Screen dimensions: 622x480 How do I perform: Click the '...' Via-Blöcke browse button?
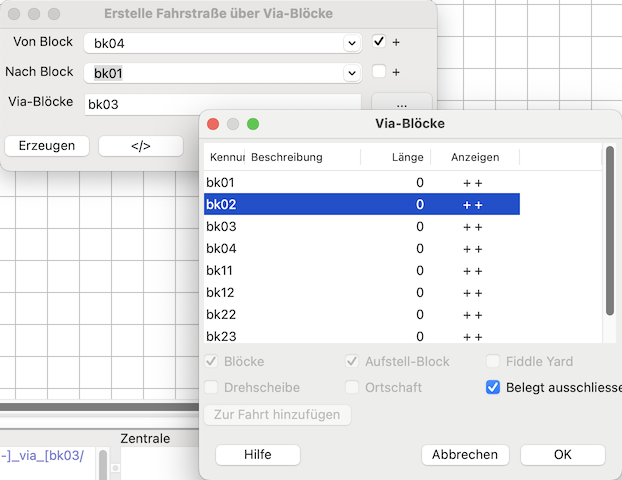point(401,103)
